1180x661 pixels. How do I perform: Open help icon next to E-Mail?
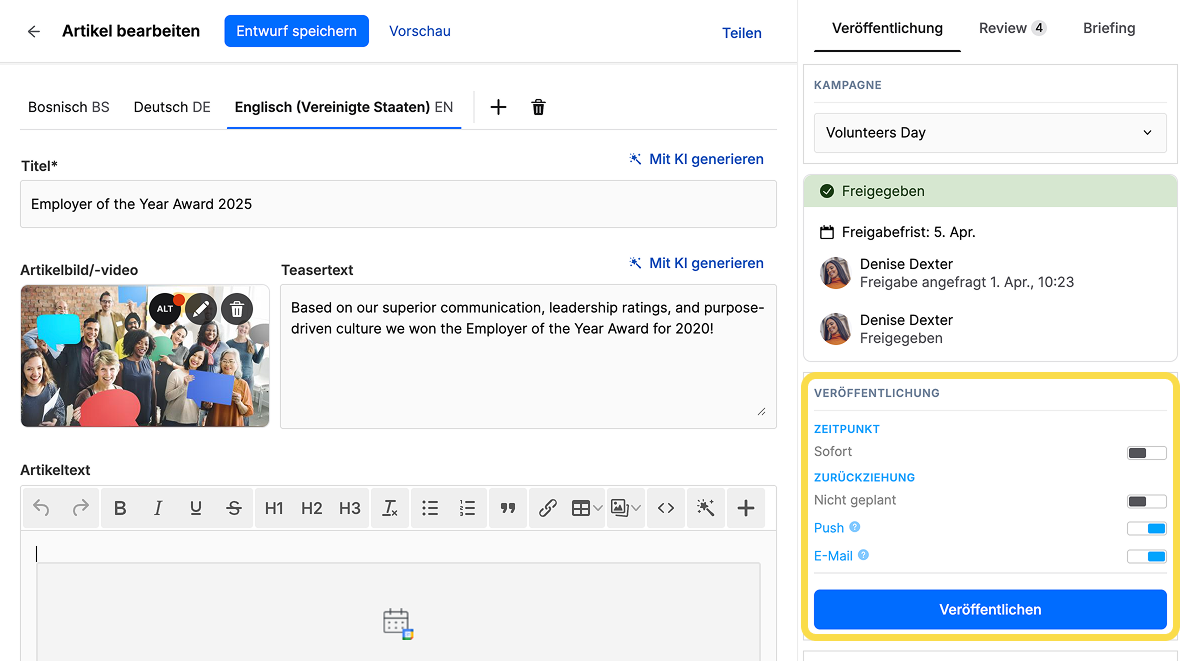click(863, 555)
